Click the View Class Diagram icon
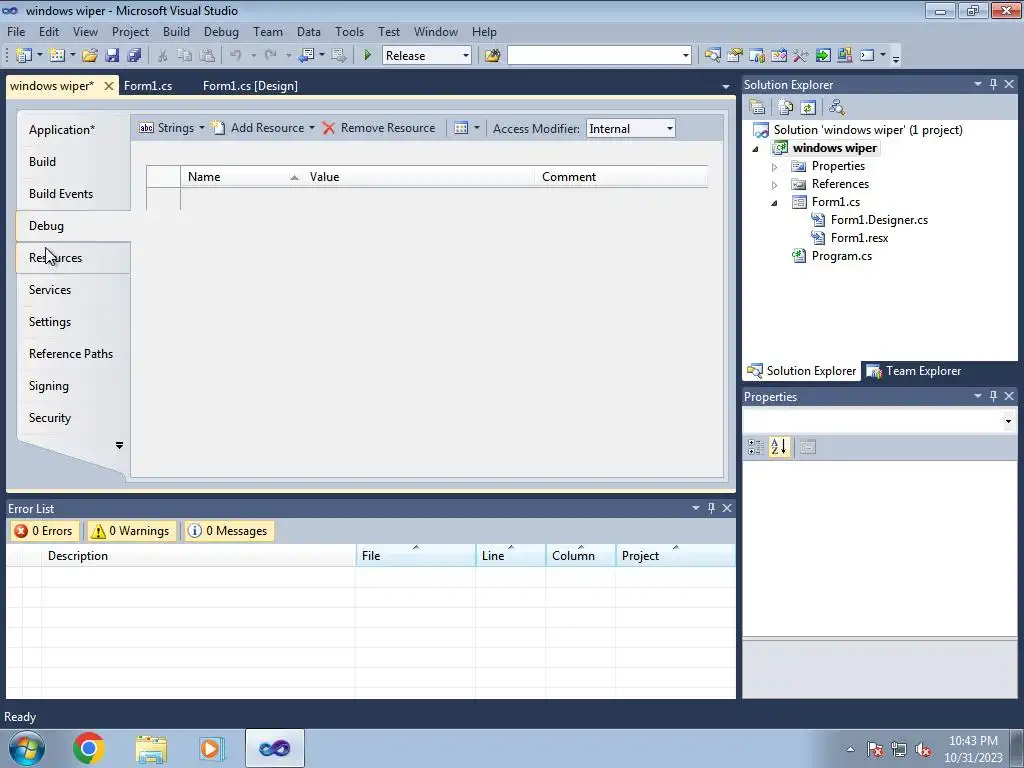This screenshot has width=1024, height=768. coord(837,107)
